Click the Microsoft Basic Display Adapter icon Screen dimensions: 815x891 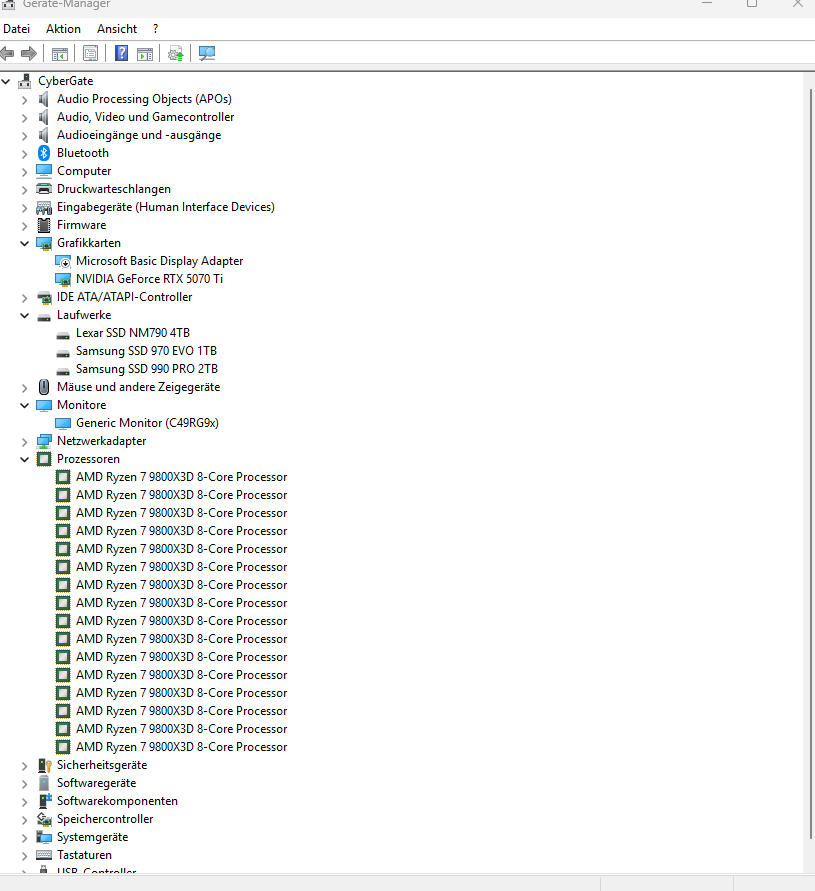tap(63, 261)
